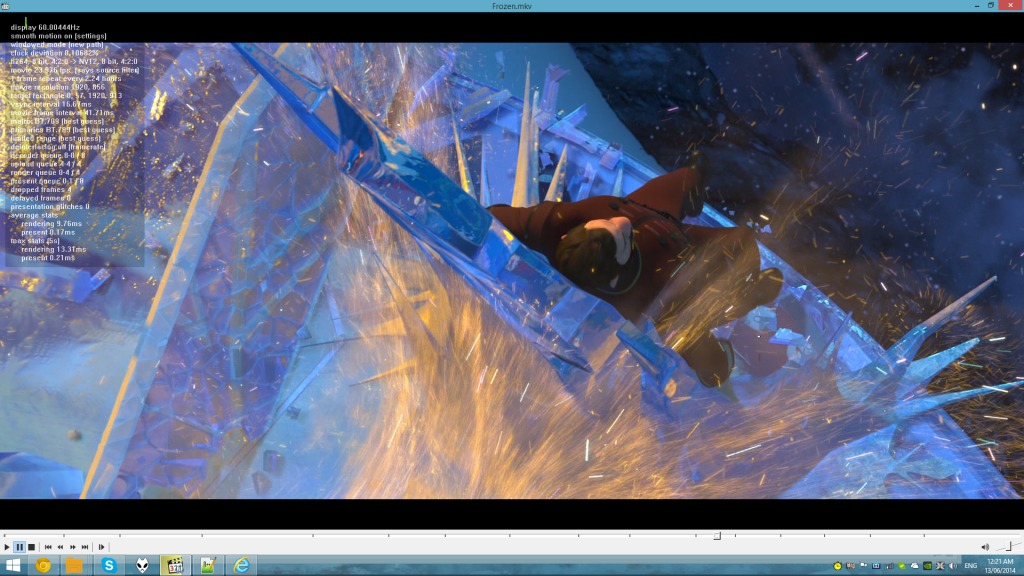Open the network signal tray icon

click(889, 566)
